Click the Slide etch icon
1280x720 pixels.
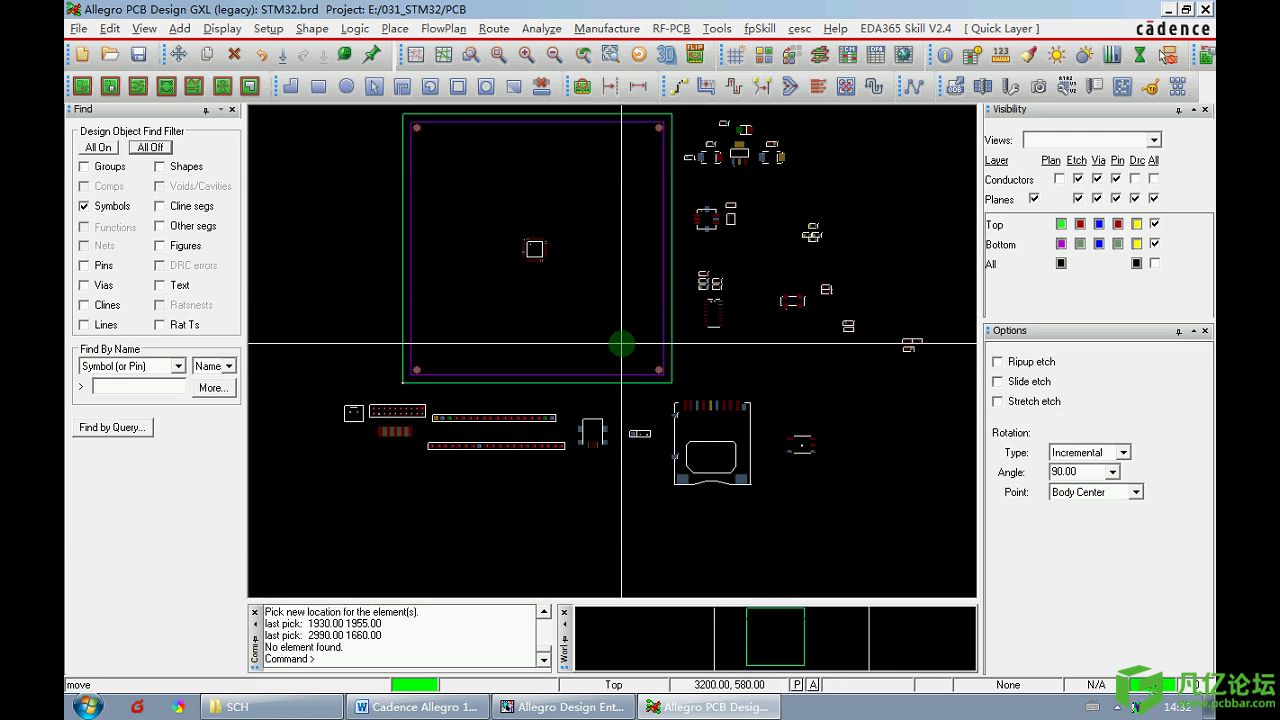[x=707, y=87]
